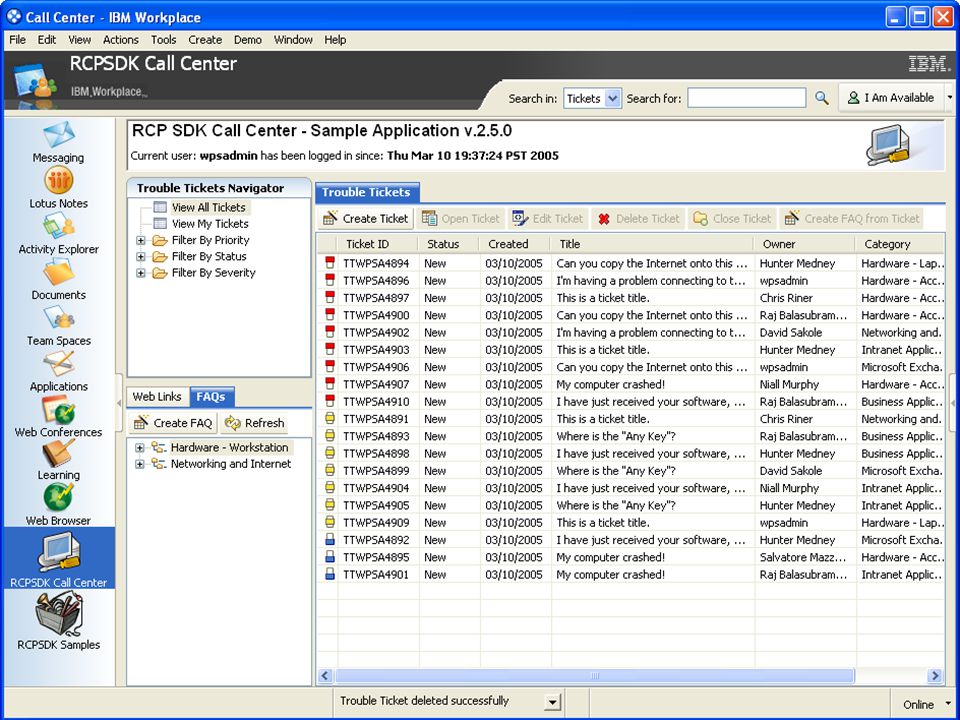Click the Search for input field
Screen dimensions: 960x720
[x=746, y=98]
